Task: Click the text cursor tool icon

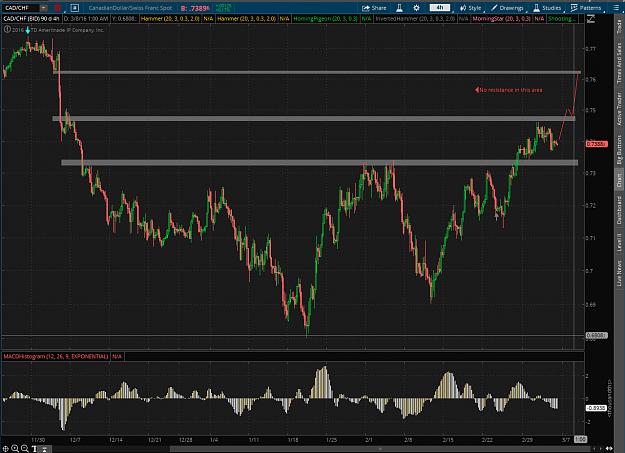Action: coord(34,449)
